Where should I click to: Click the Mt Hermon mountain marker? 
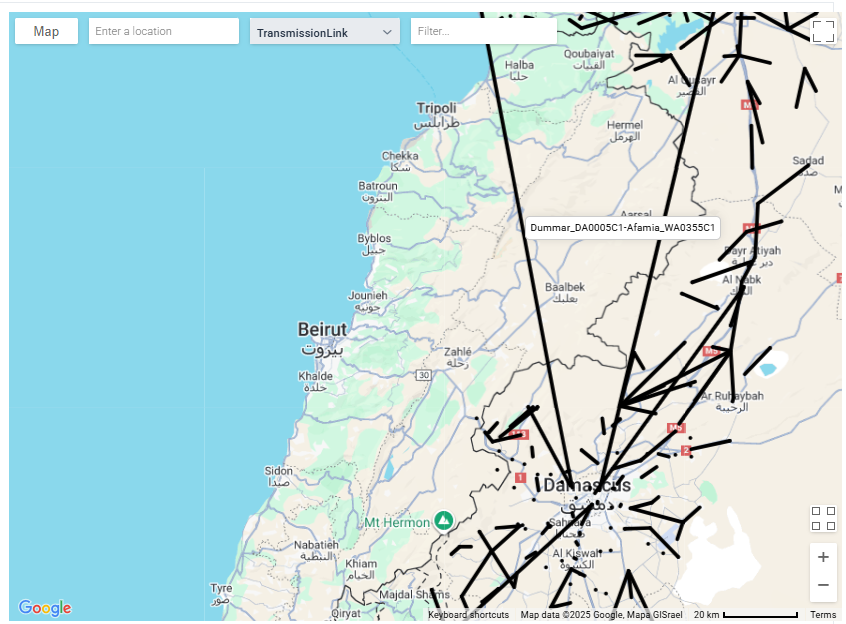pos(444,521)
